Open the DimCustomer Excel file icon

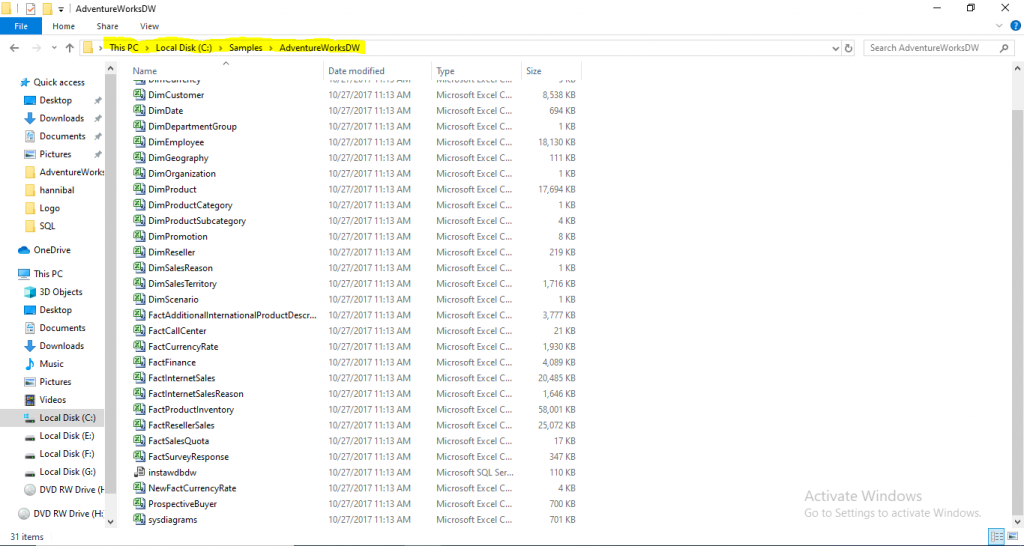(x=138, y=95)
